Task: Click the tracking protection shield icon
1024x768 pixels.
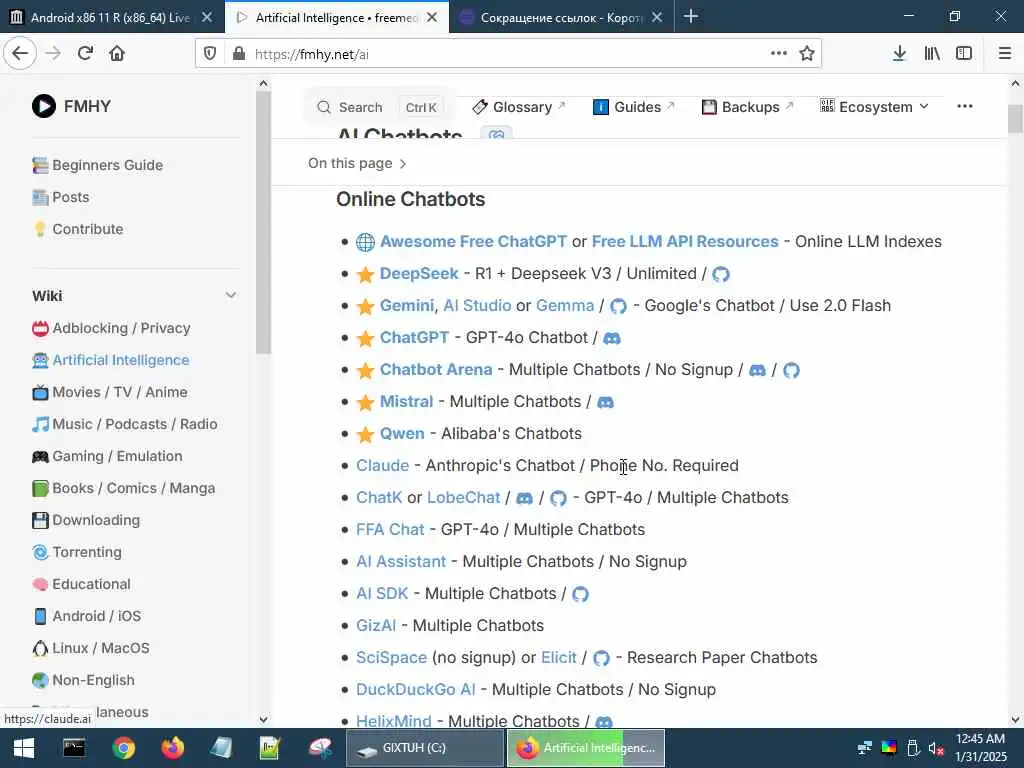Action: [x=210, y=54]
